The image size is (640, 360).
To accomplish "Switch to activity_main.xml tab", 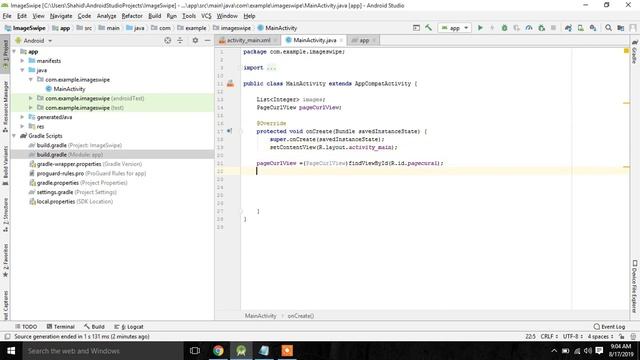I will 249,40.
